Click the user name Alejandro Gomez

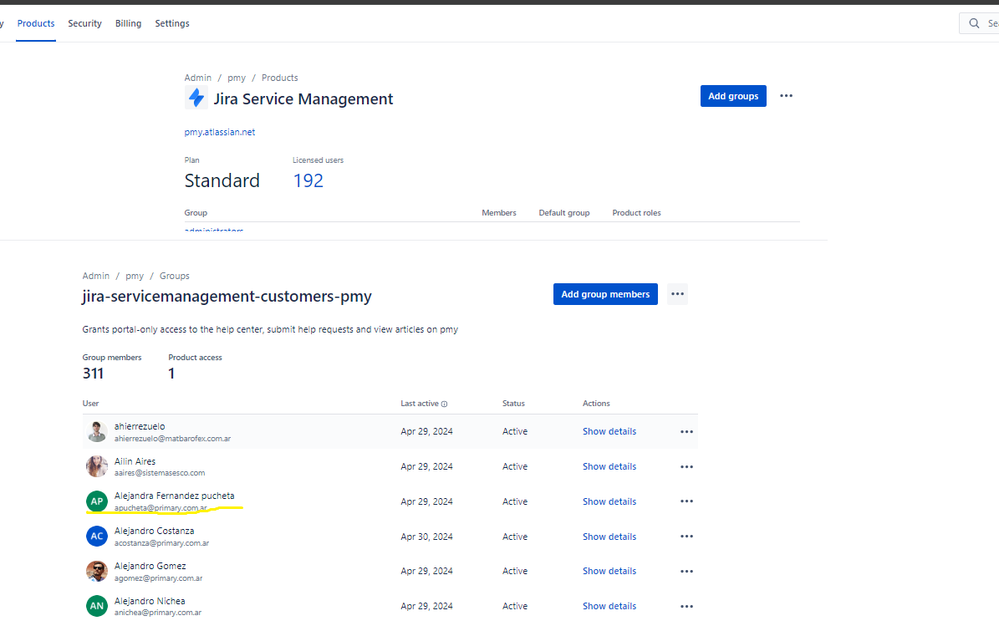[x=150, y=566]
